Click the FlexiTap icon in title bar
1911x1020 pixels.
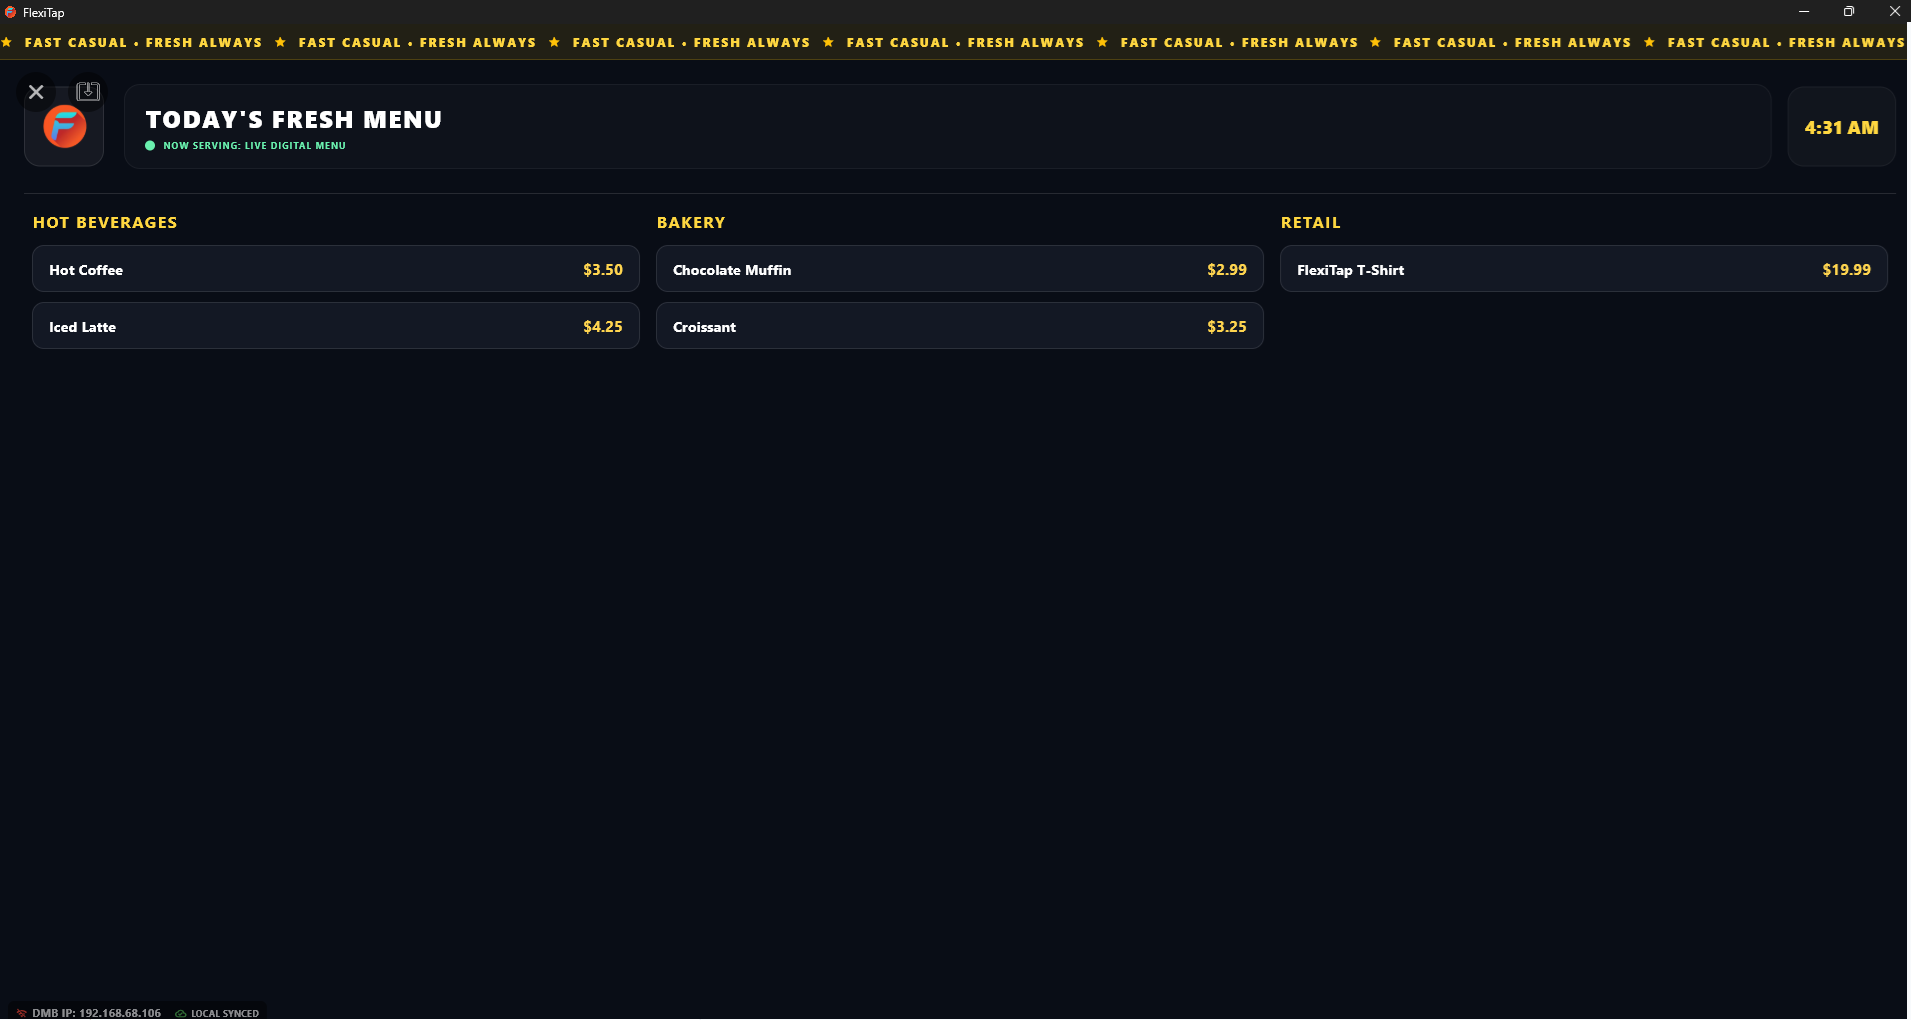click(11, 12)
